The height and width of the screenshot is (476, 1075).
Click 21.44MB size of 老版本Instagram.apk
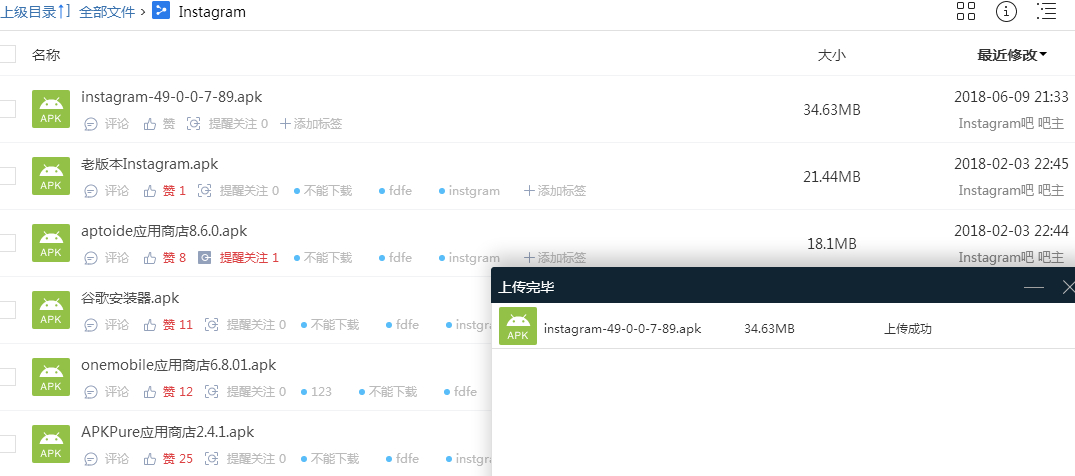click(832, 177)
